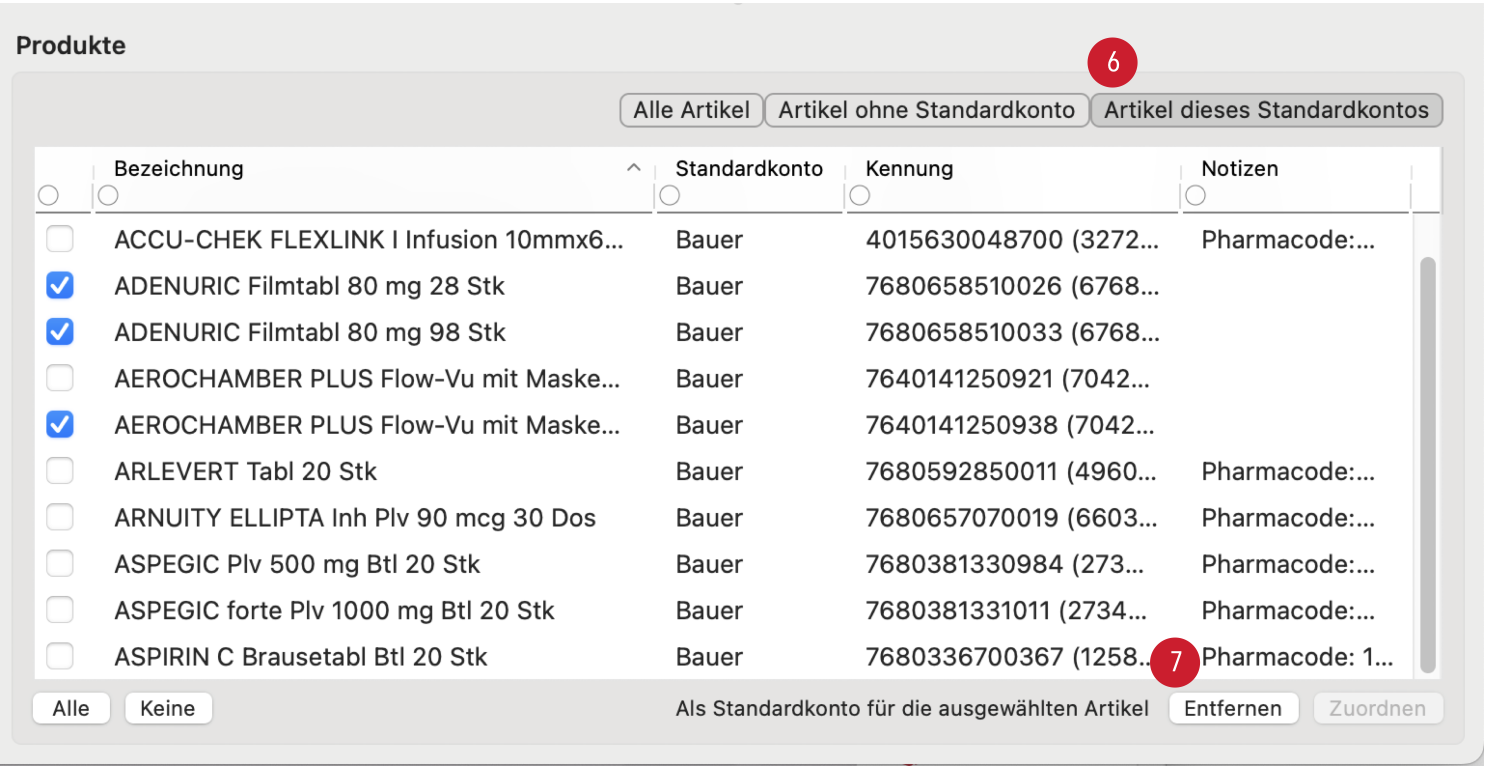
Task: Click the filter circle in the checkbox column header
Action: (x=48, y=196)
